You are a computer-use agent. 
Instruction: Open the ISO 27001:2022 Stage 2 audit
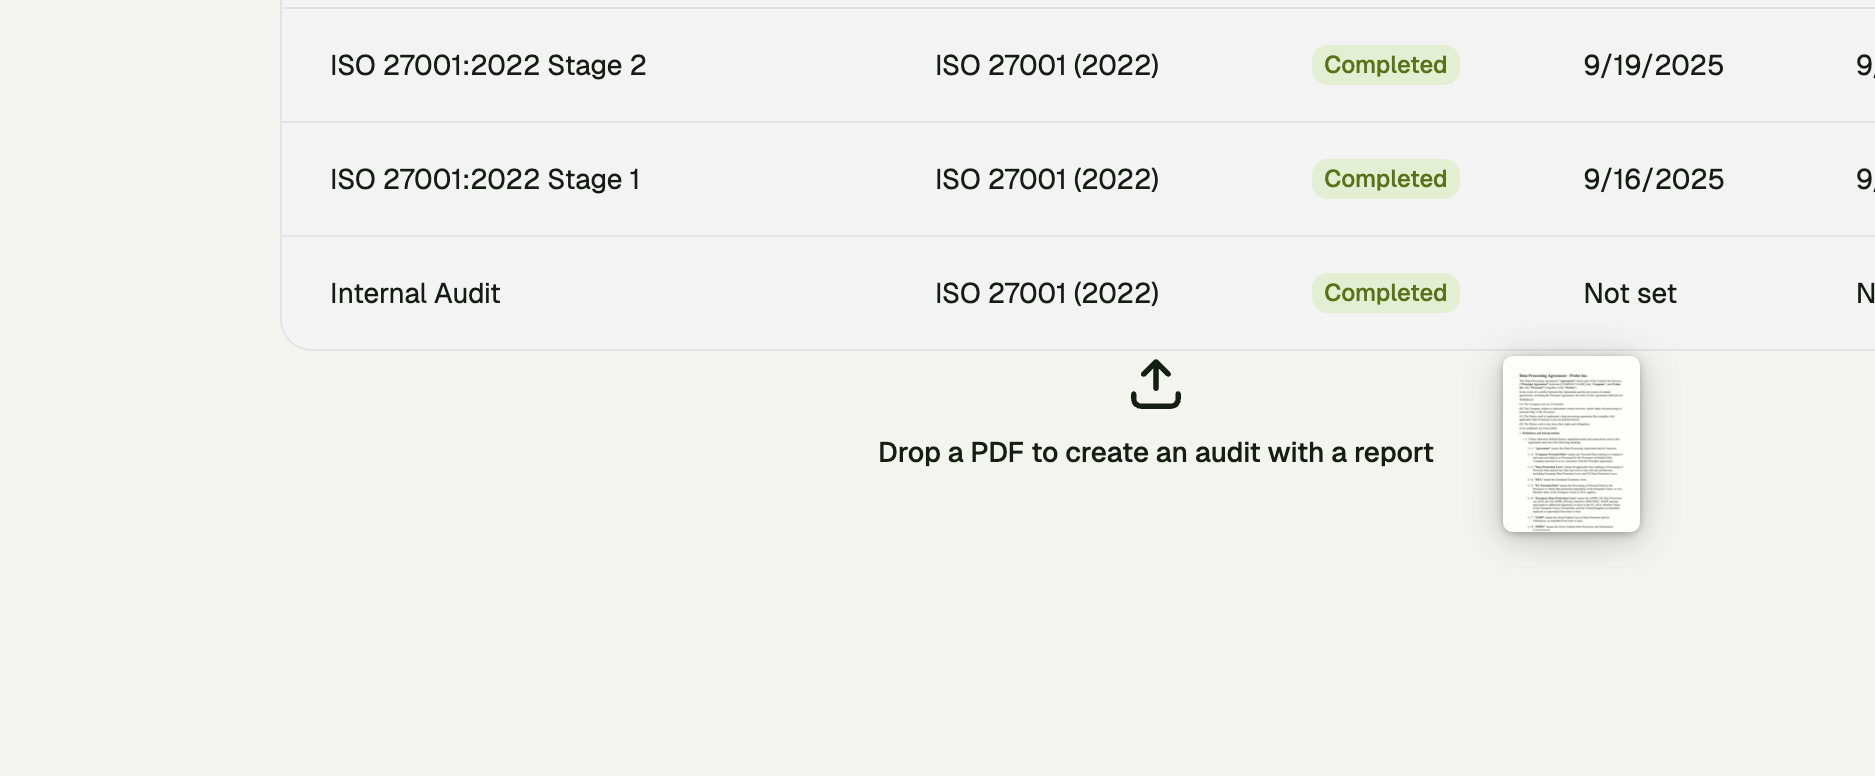[x=489, y=65]
